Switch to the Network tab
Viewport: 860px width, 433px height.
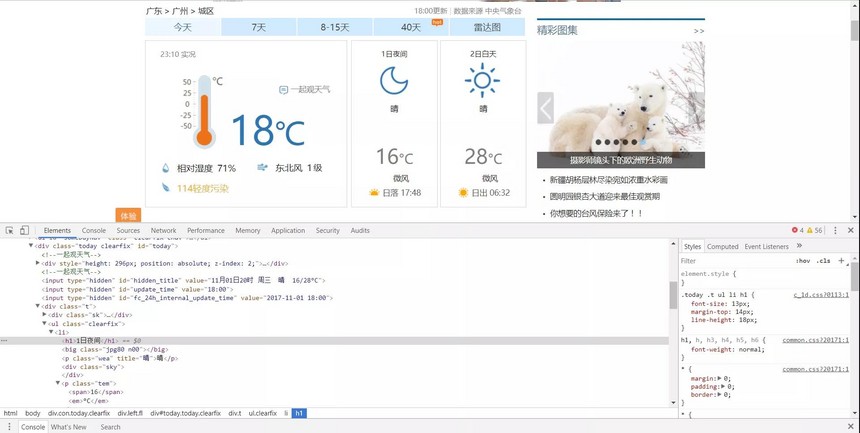[163, 230]
